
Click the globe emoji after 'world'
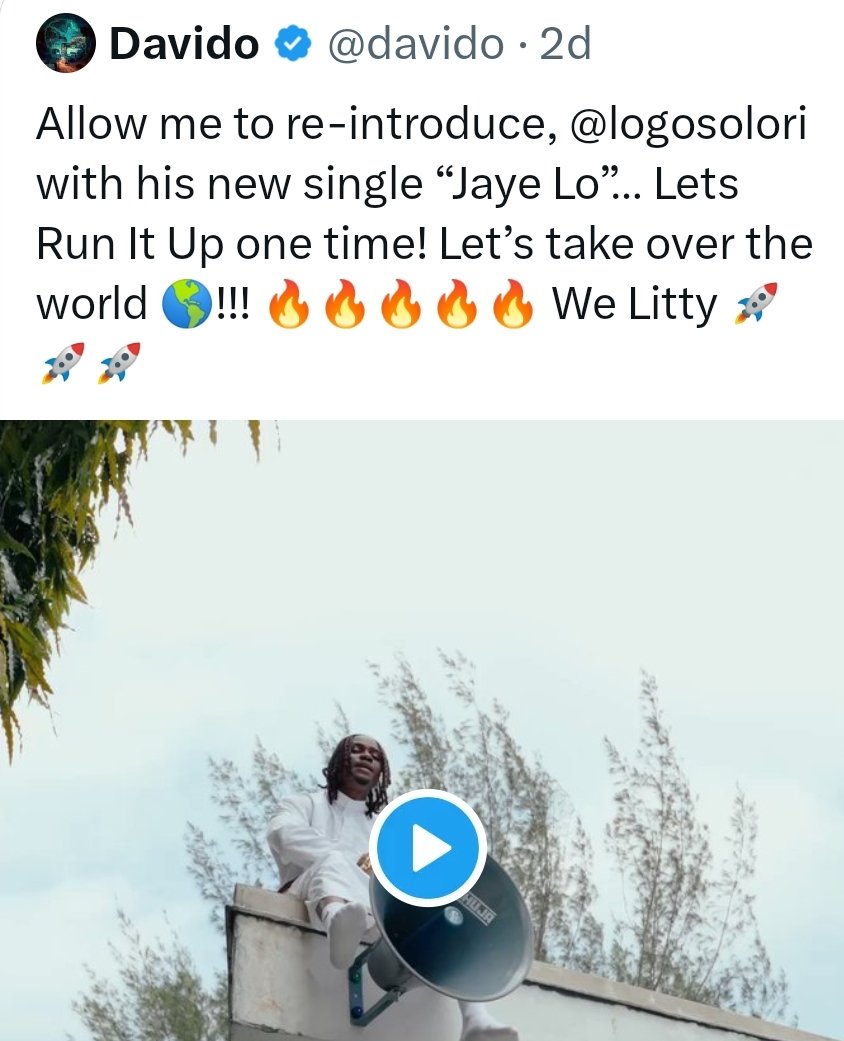point(187,305)
